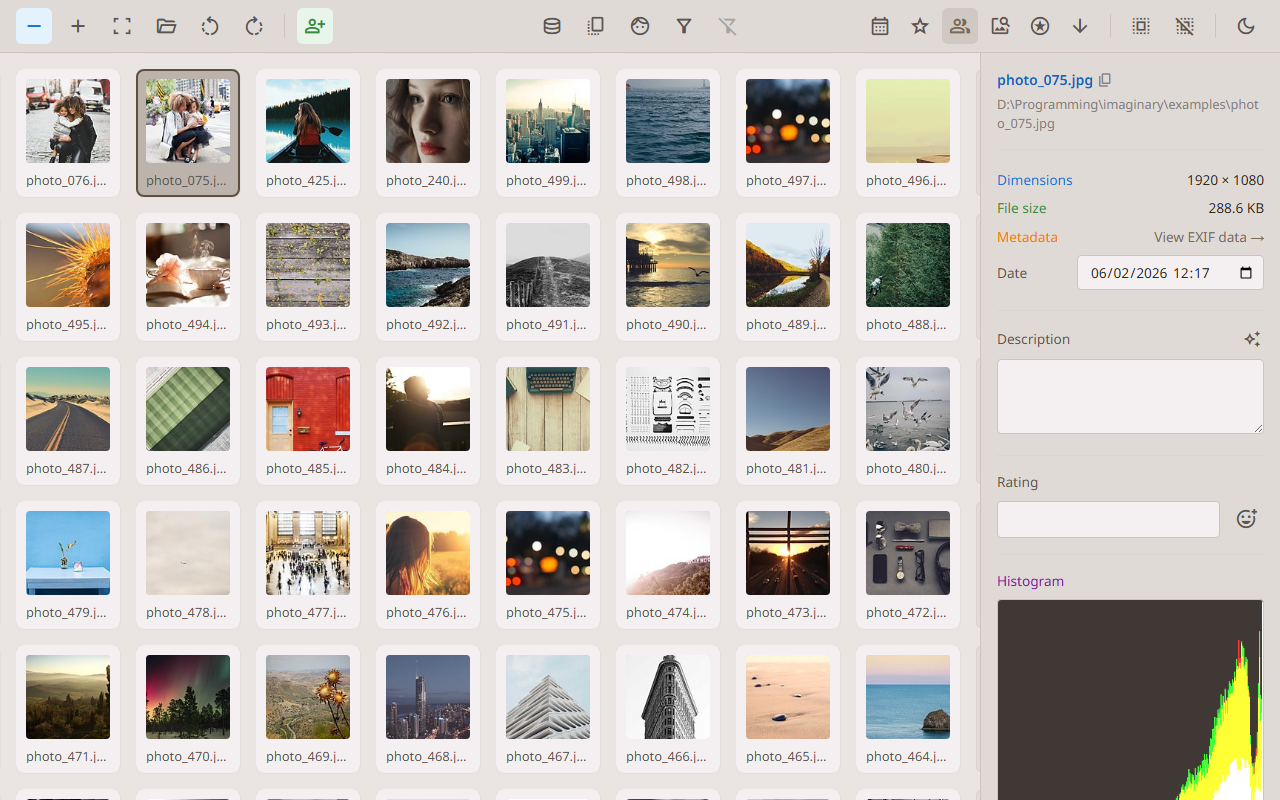Image resolution: width=1280 pixels, height=800 pixels.
Task: Clear the active filter with crossed funnel icon
Action: [x=727, y=26]
